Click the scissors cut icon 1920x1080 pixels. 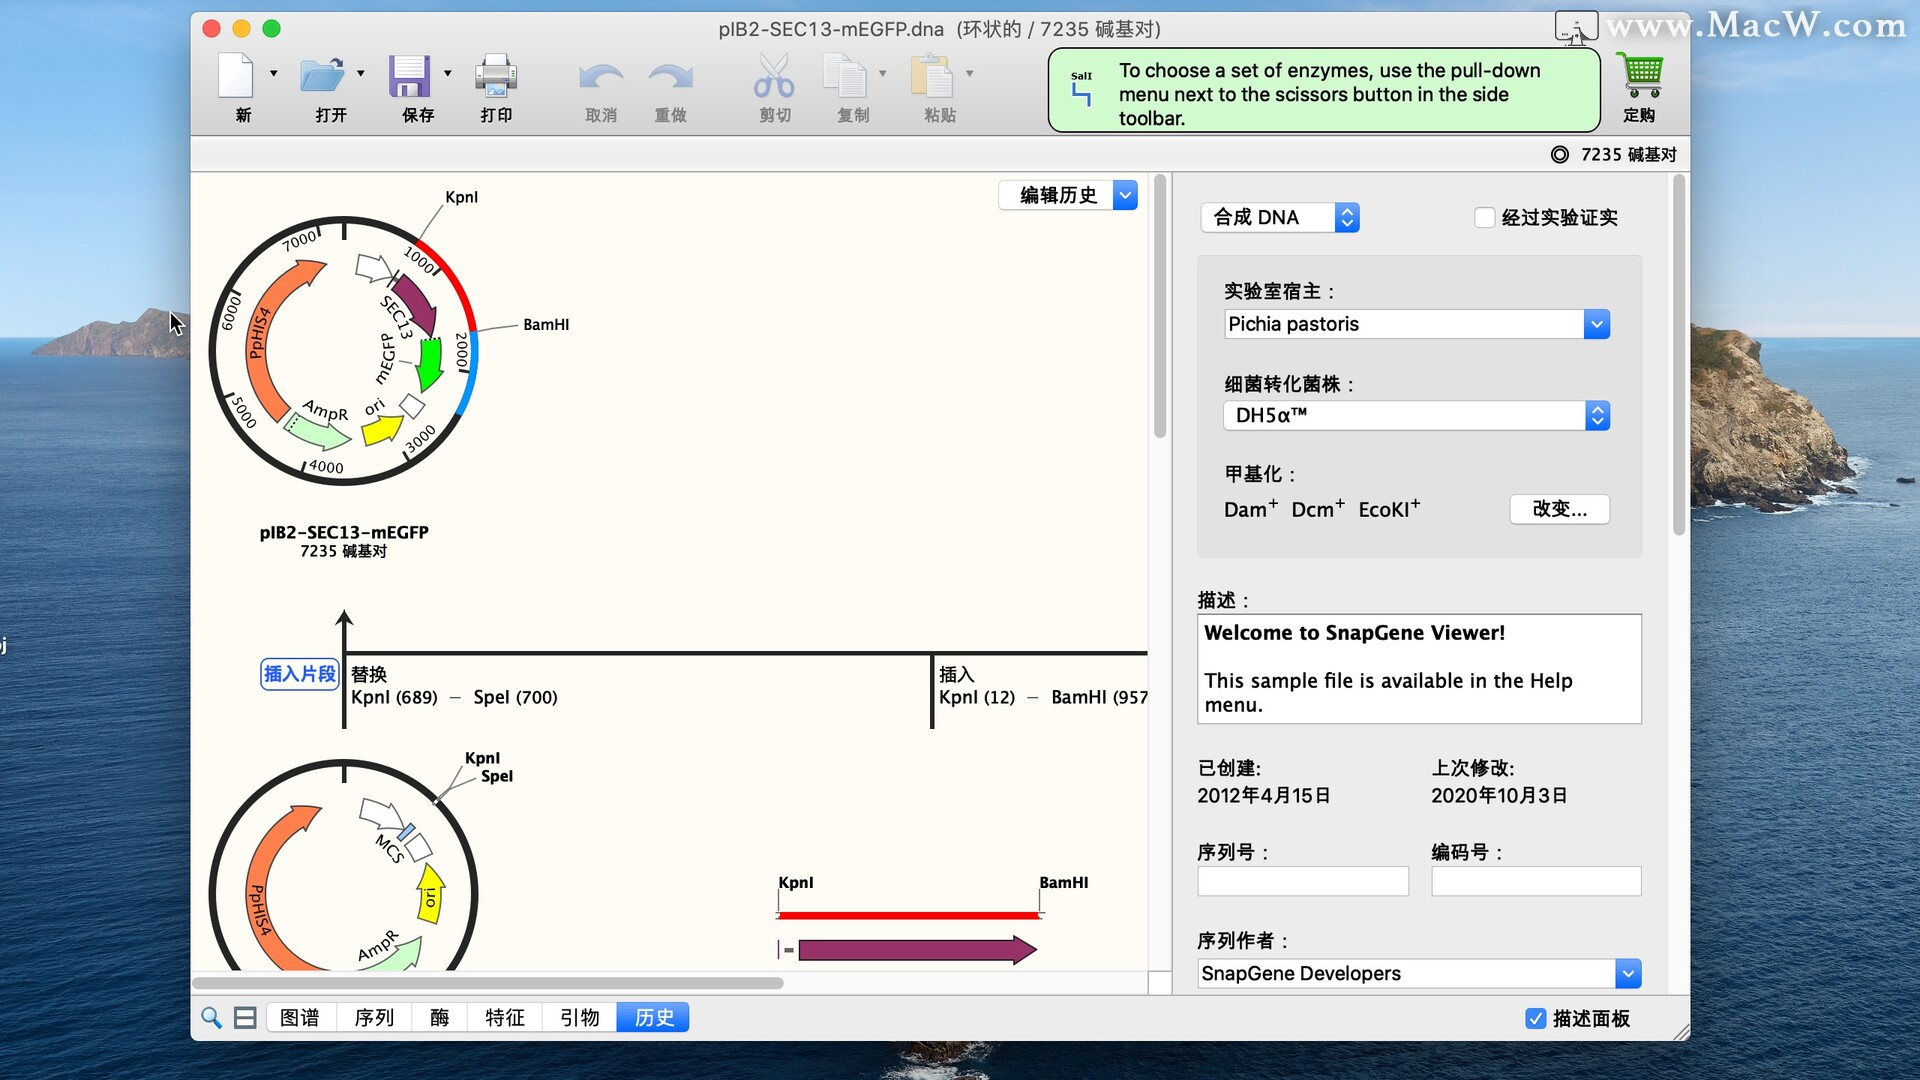[774, 76]
